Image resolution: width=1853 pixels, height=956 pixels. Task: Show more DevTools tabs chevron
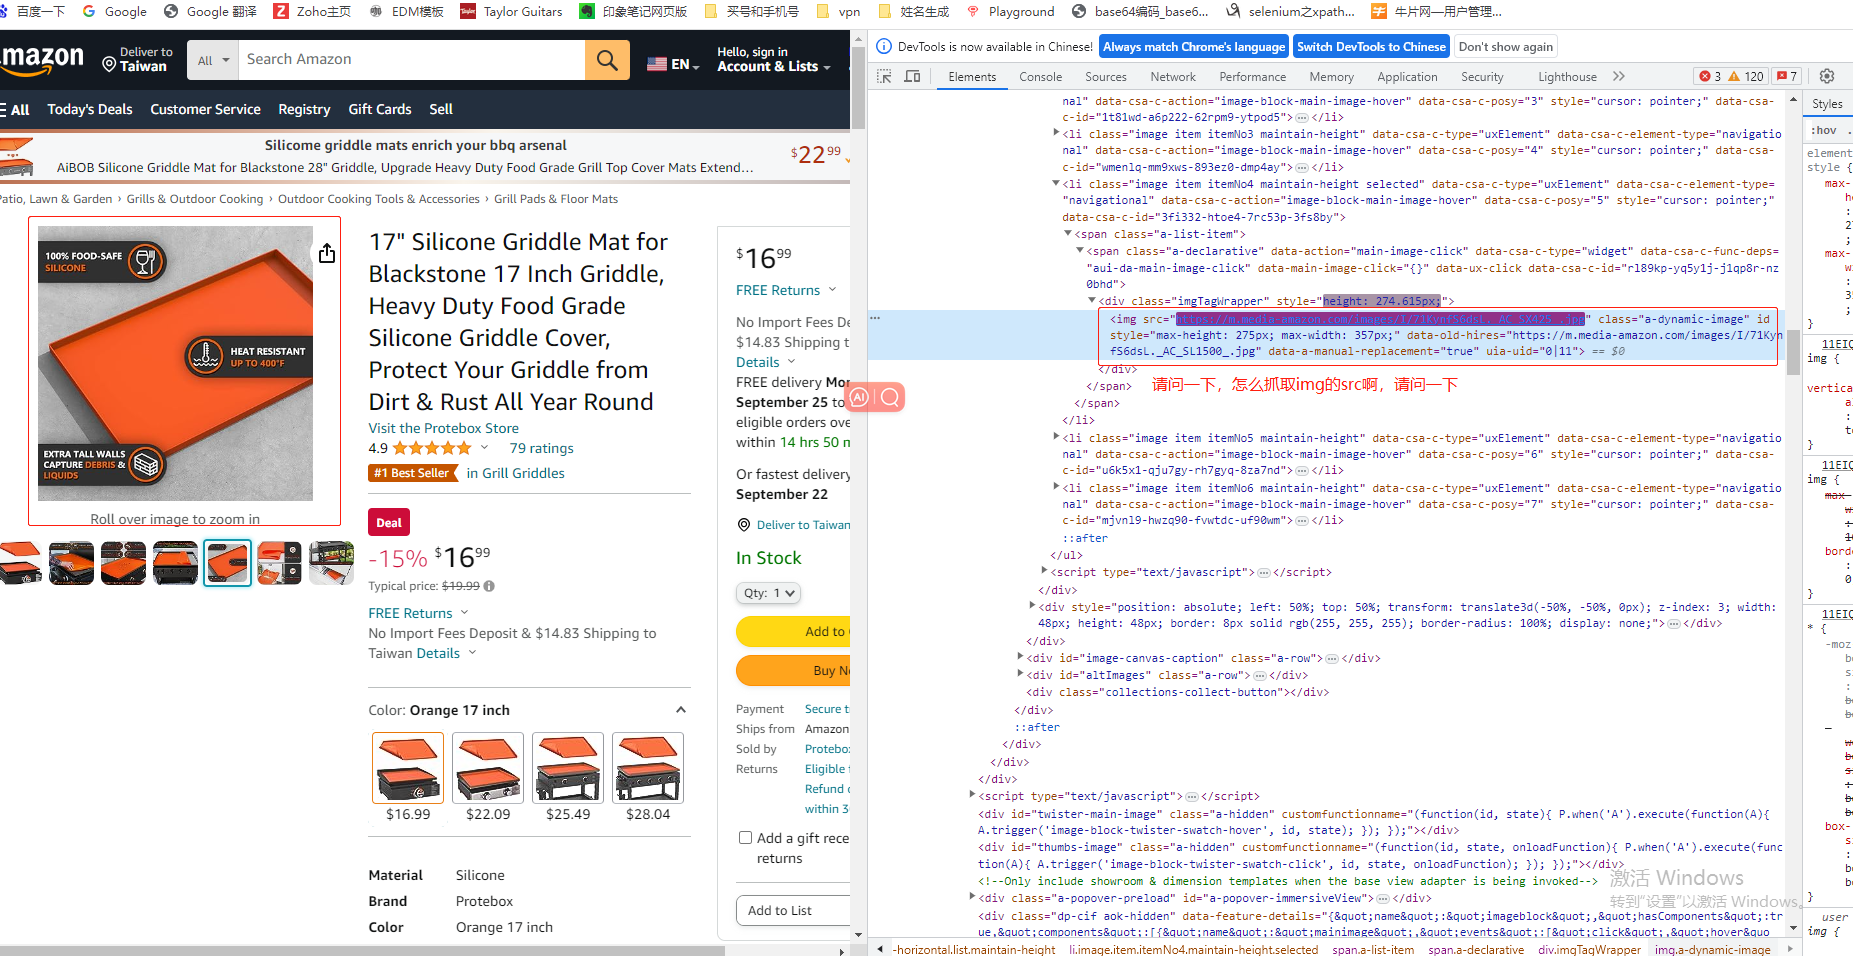tap(1619, 76)
